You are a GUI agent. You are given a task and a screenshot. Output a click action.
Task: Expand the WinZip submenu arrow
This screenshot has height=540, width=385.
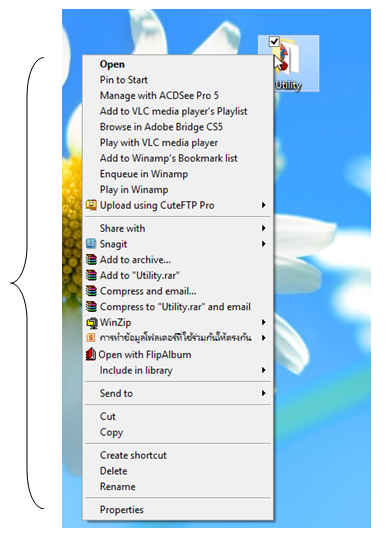pos(263,322)
